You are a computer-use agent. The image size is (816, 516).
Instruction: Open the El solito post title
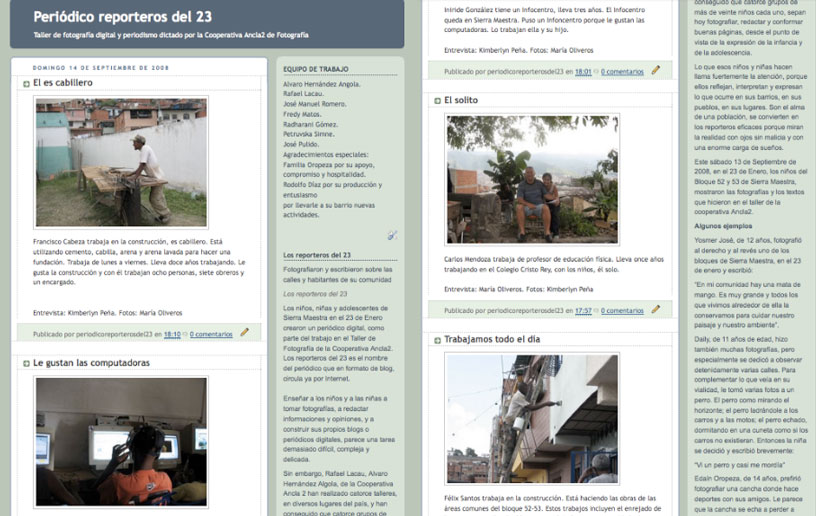click(461, 100)
